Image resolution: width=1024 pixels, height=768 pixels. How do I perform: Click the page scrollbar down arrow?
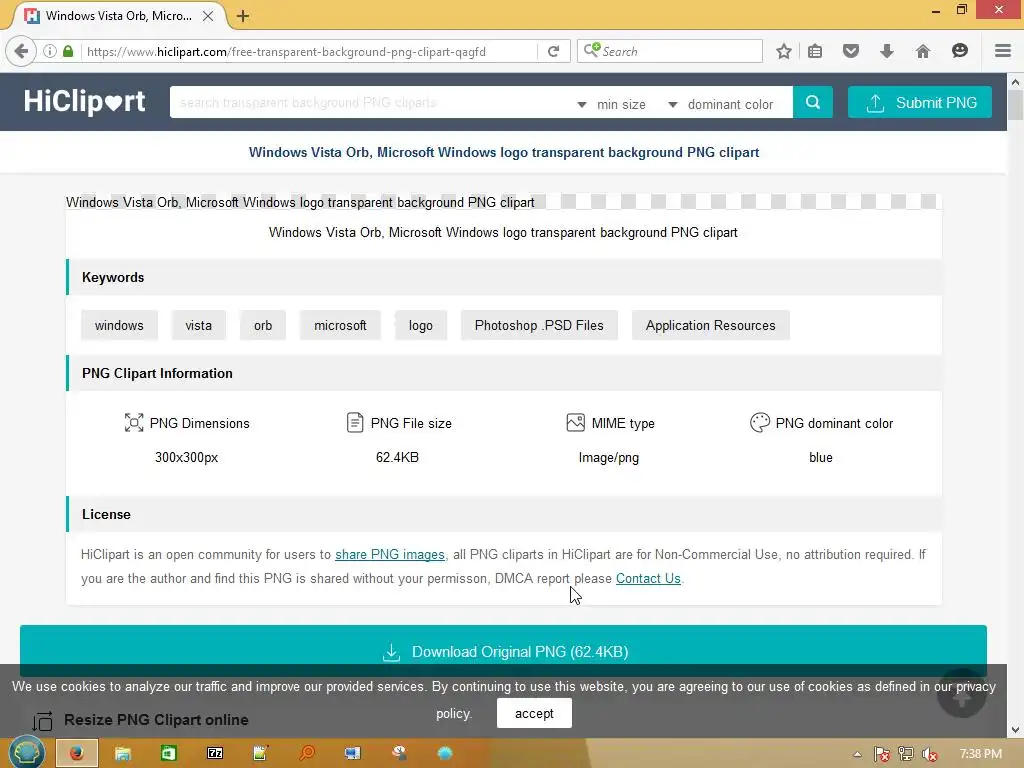click(1015, 729)
